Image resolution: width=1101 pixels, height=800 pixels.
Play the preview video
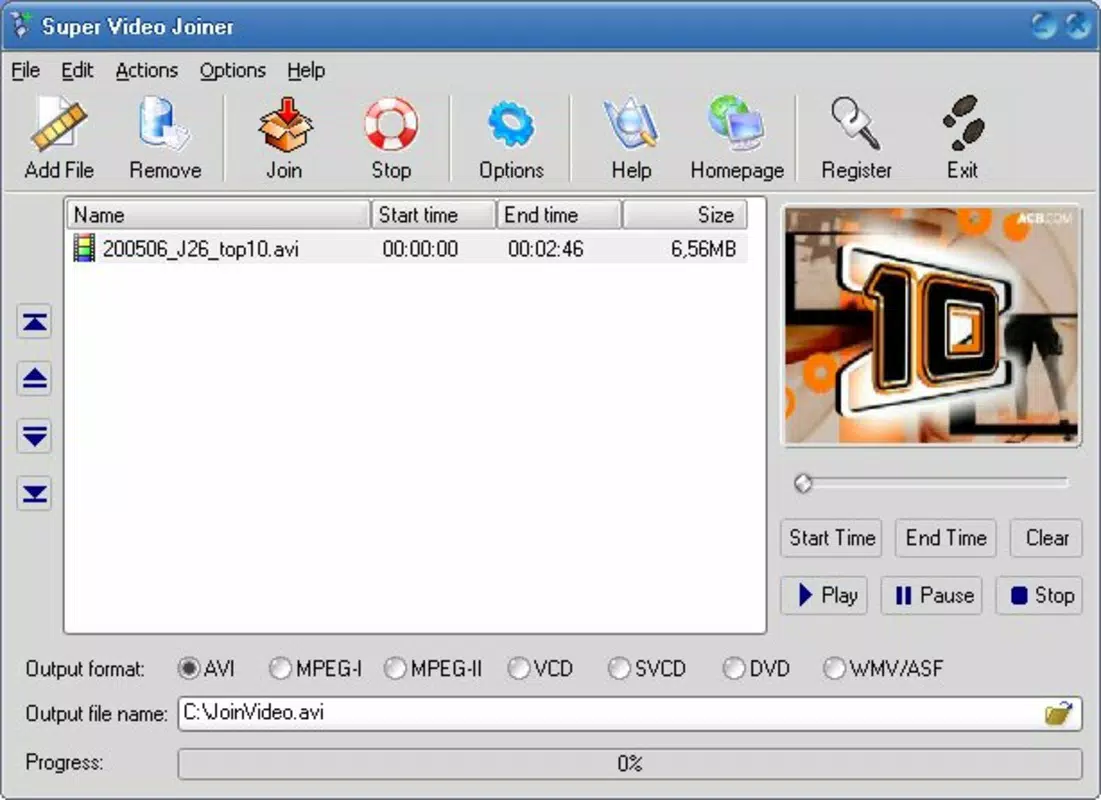pos(824,596)
